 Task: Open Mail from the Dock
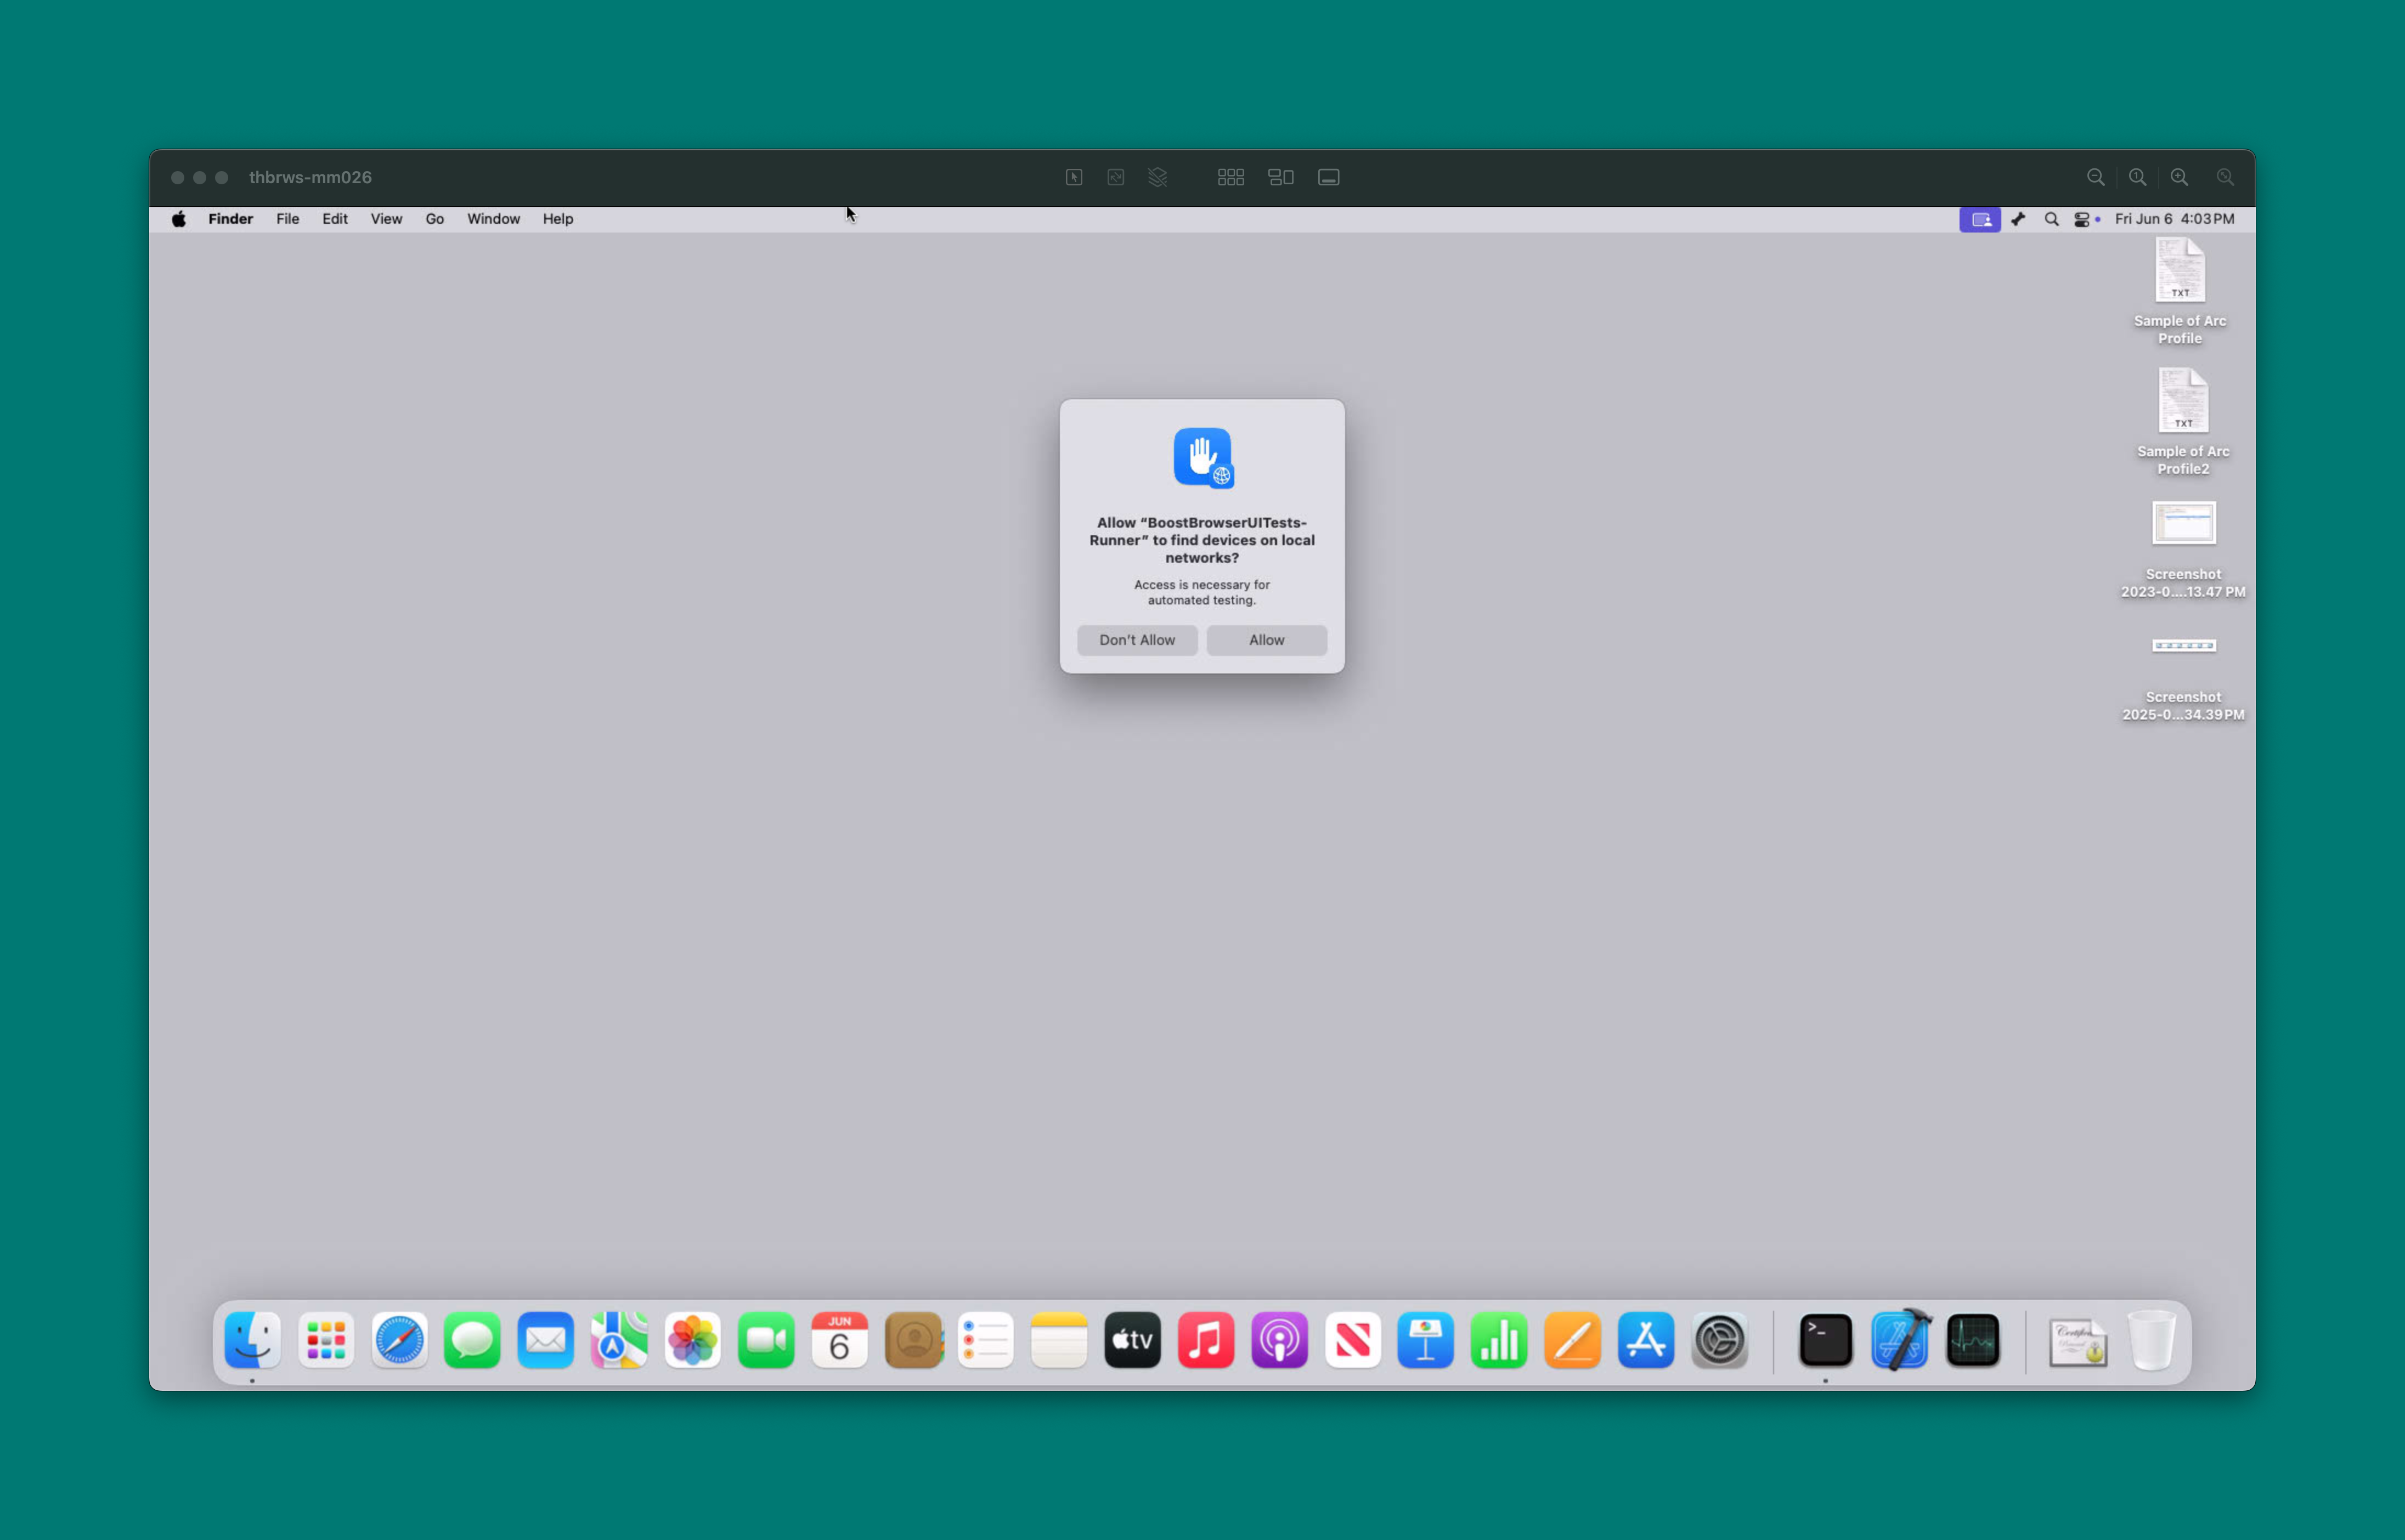coord(546,1340)
